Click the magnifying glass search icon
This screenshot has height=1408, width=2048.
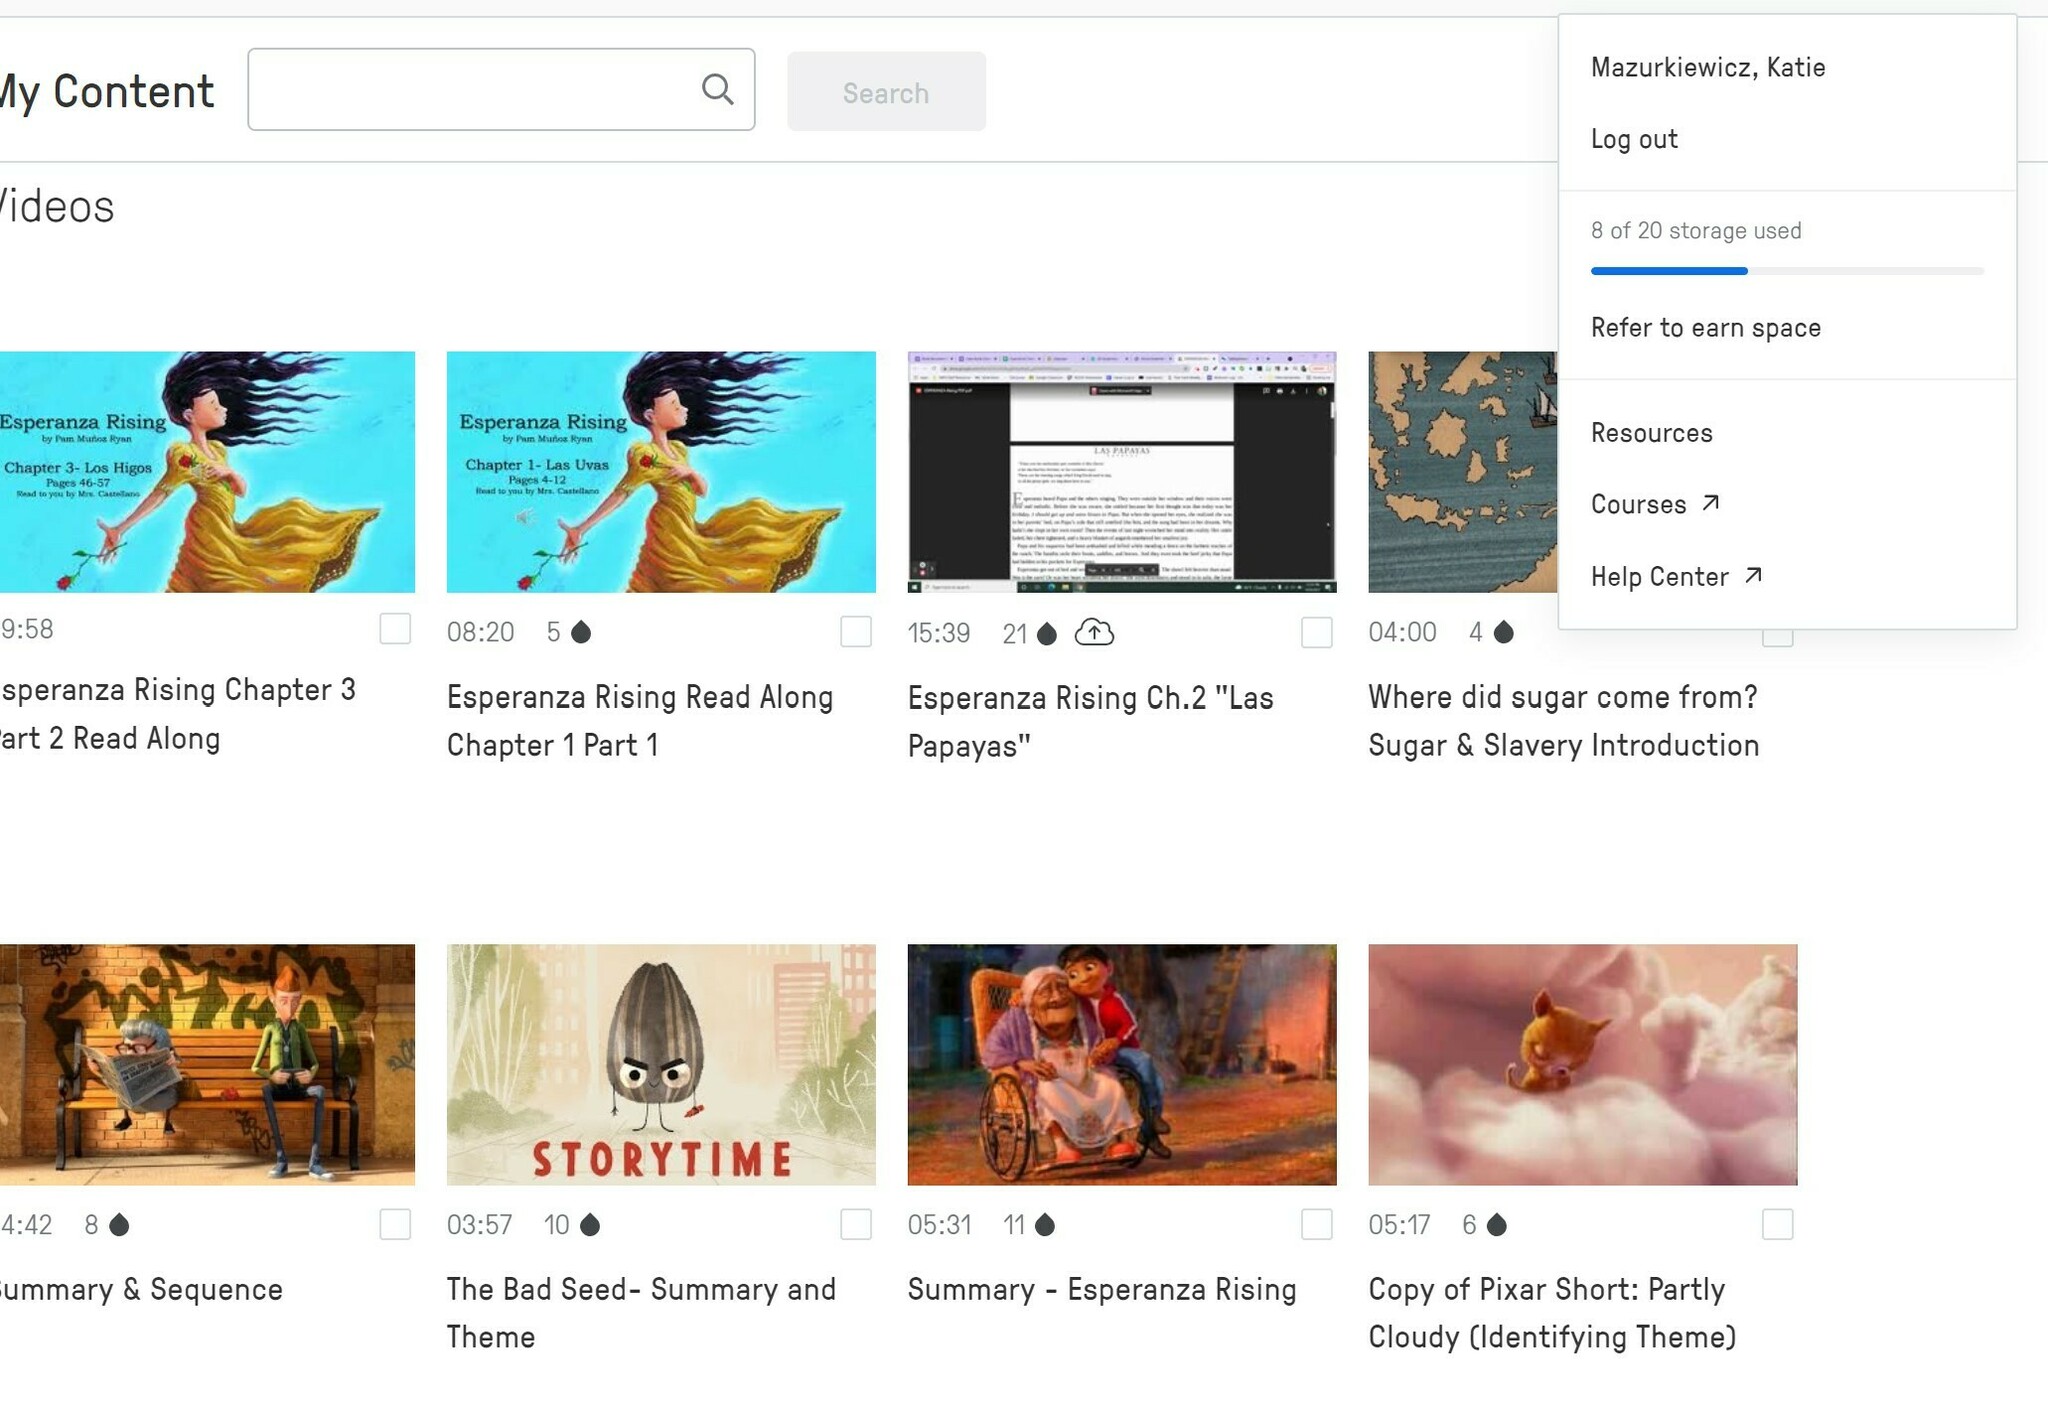point(717,89)
